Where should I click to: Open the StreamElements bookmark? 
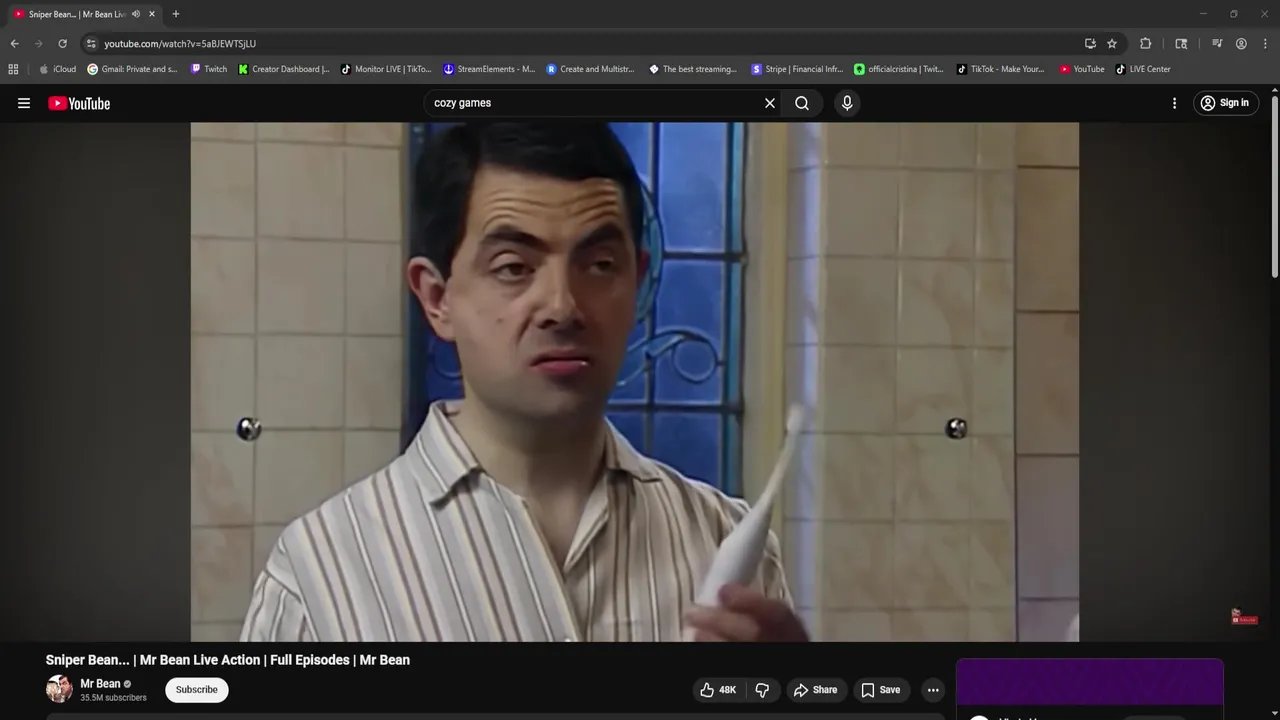pyautogui.click(x=489, y=69)
